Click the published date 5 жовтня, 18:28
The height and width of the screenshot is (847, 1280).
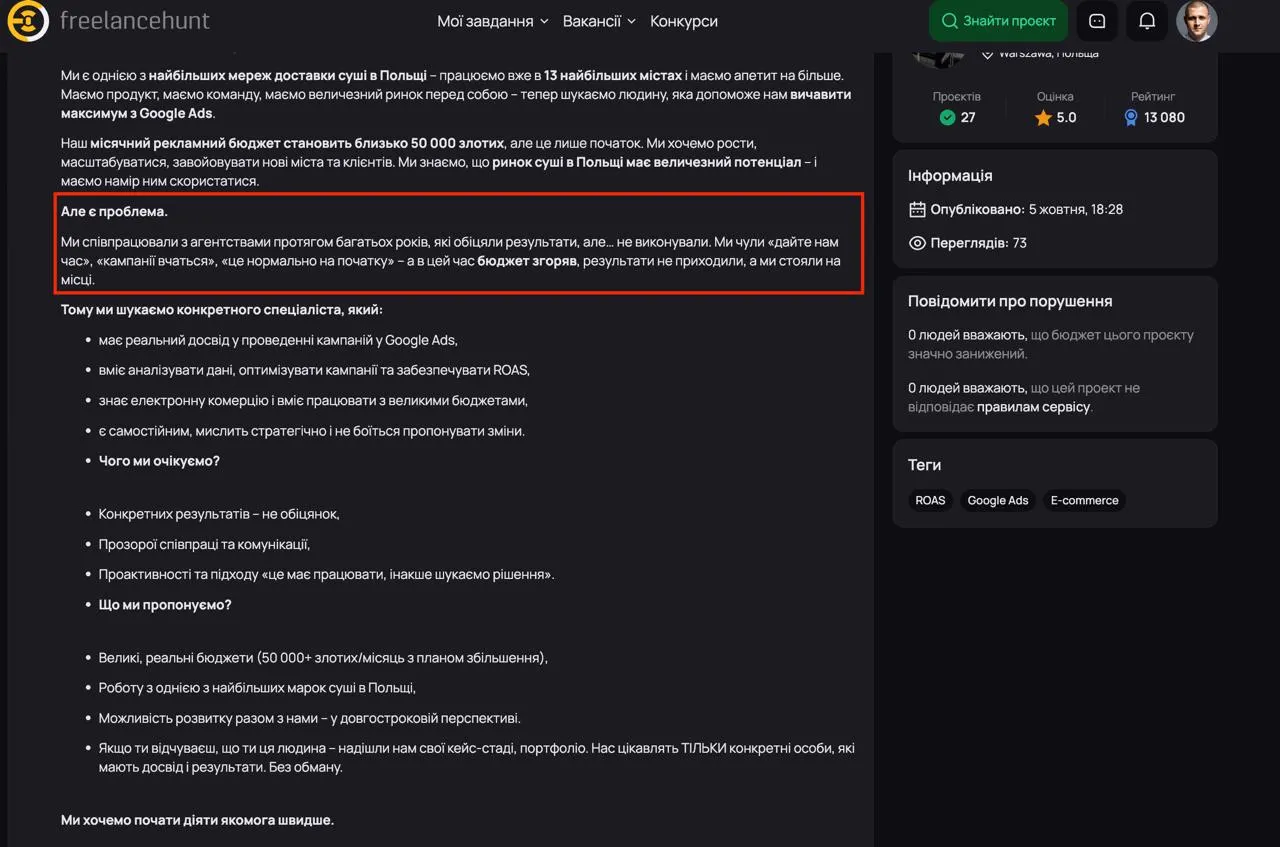(x=1076, y=209)
